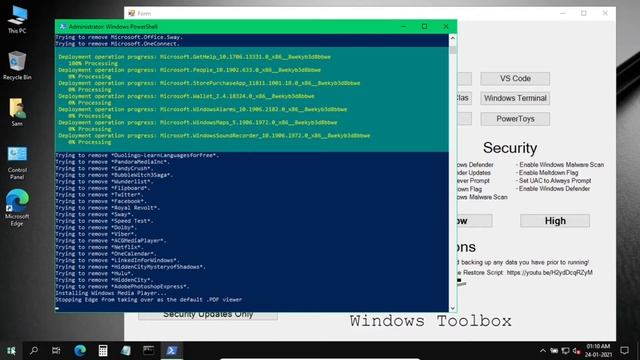Open the youtu.be restore script link
Viewport: 640px width, 360px height.
pyautogui.click(x=549, y=272)
